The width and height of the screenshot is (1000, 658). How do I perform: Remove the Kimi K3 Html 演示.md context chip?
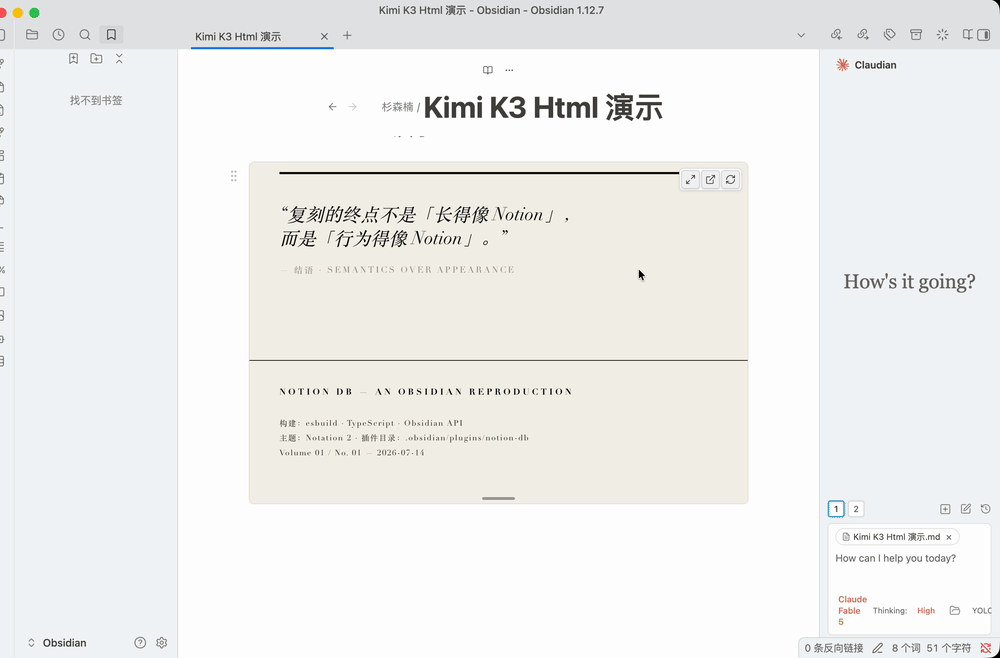(x=949, y=537)
